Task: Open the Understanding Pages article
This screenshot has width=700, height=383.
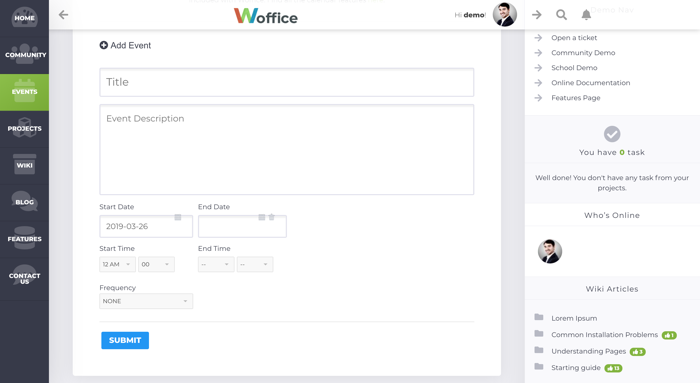Action: point(588,351)
